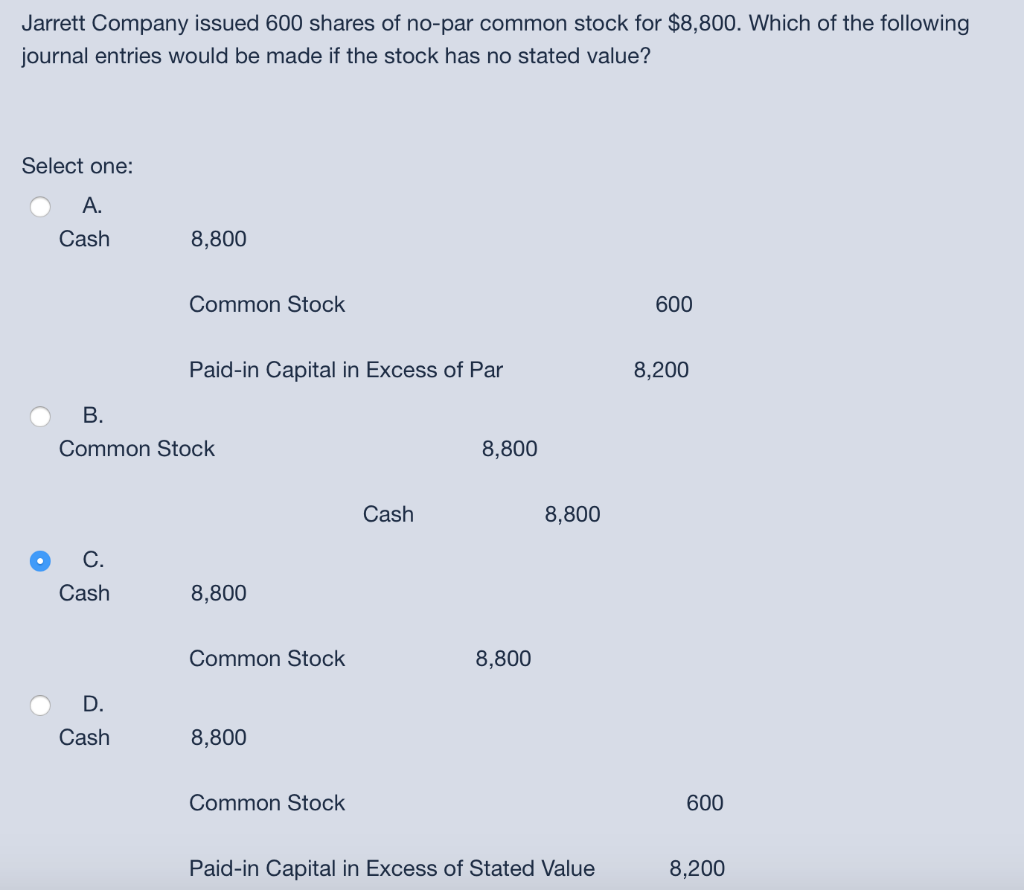Click the Cash credit entry under option B
The height and width of the screenshot is (890, 1024).
(388, 514)
